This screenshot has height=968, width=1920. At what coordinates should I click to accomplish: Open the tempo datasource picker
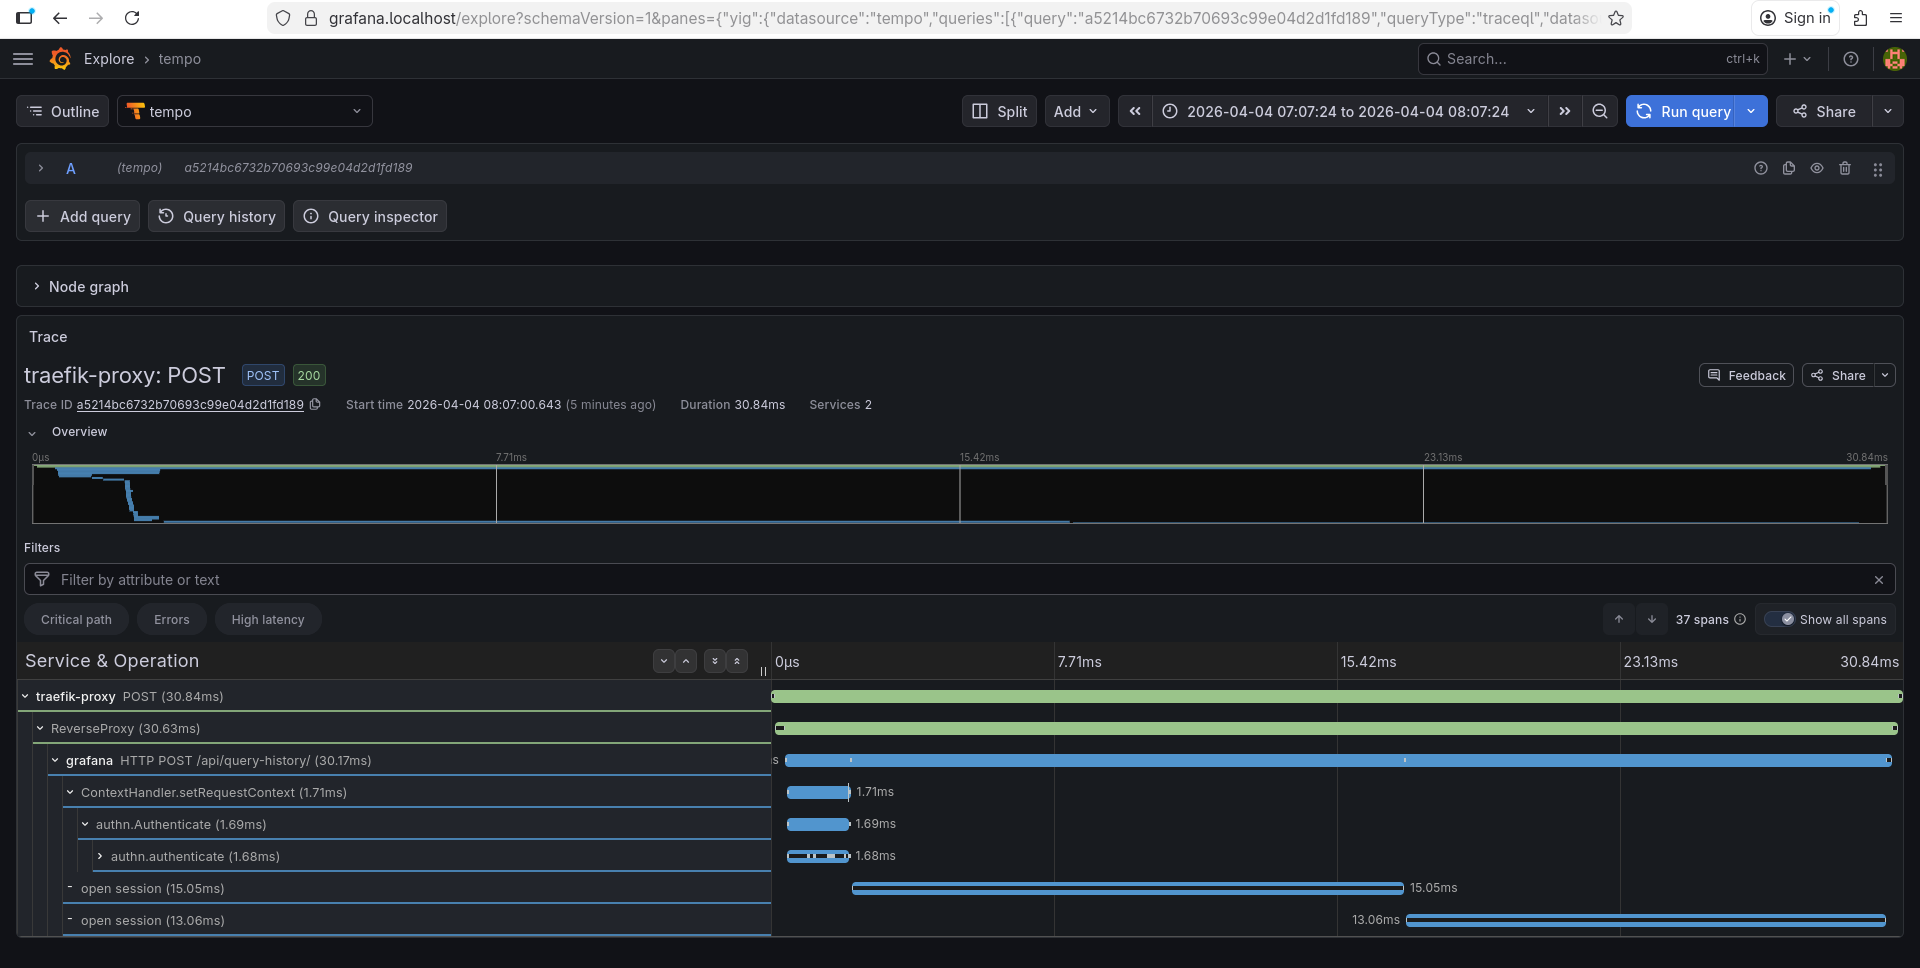click(245, 111)
